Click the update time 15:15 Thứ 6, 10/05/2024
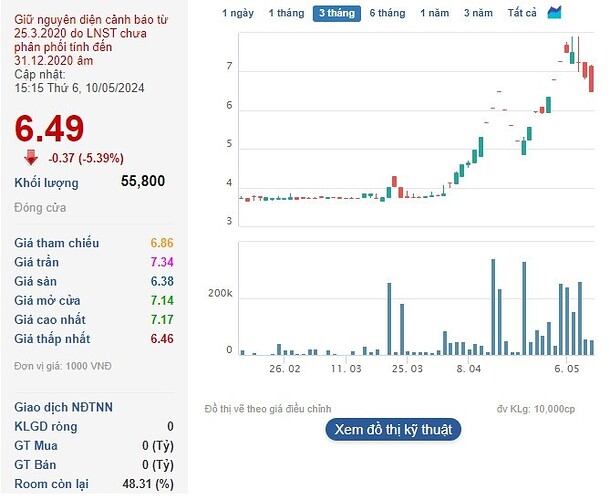 click(x=79, y=88)
